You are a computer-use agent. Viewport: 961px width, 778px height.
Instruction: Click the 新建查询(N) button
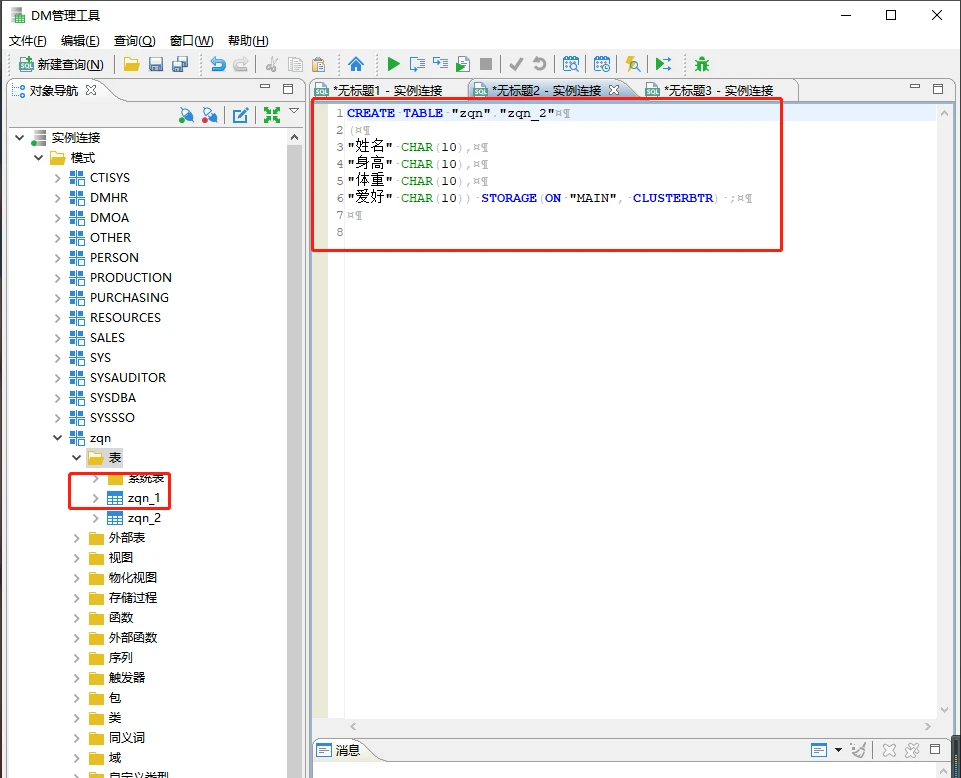click(x=62, y=64)
